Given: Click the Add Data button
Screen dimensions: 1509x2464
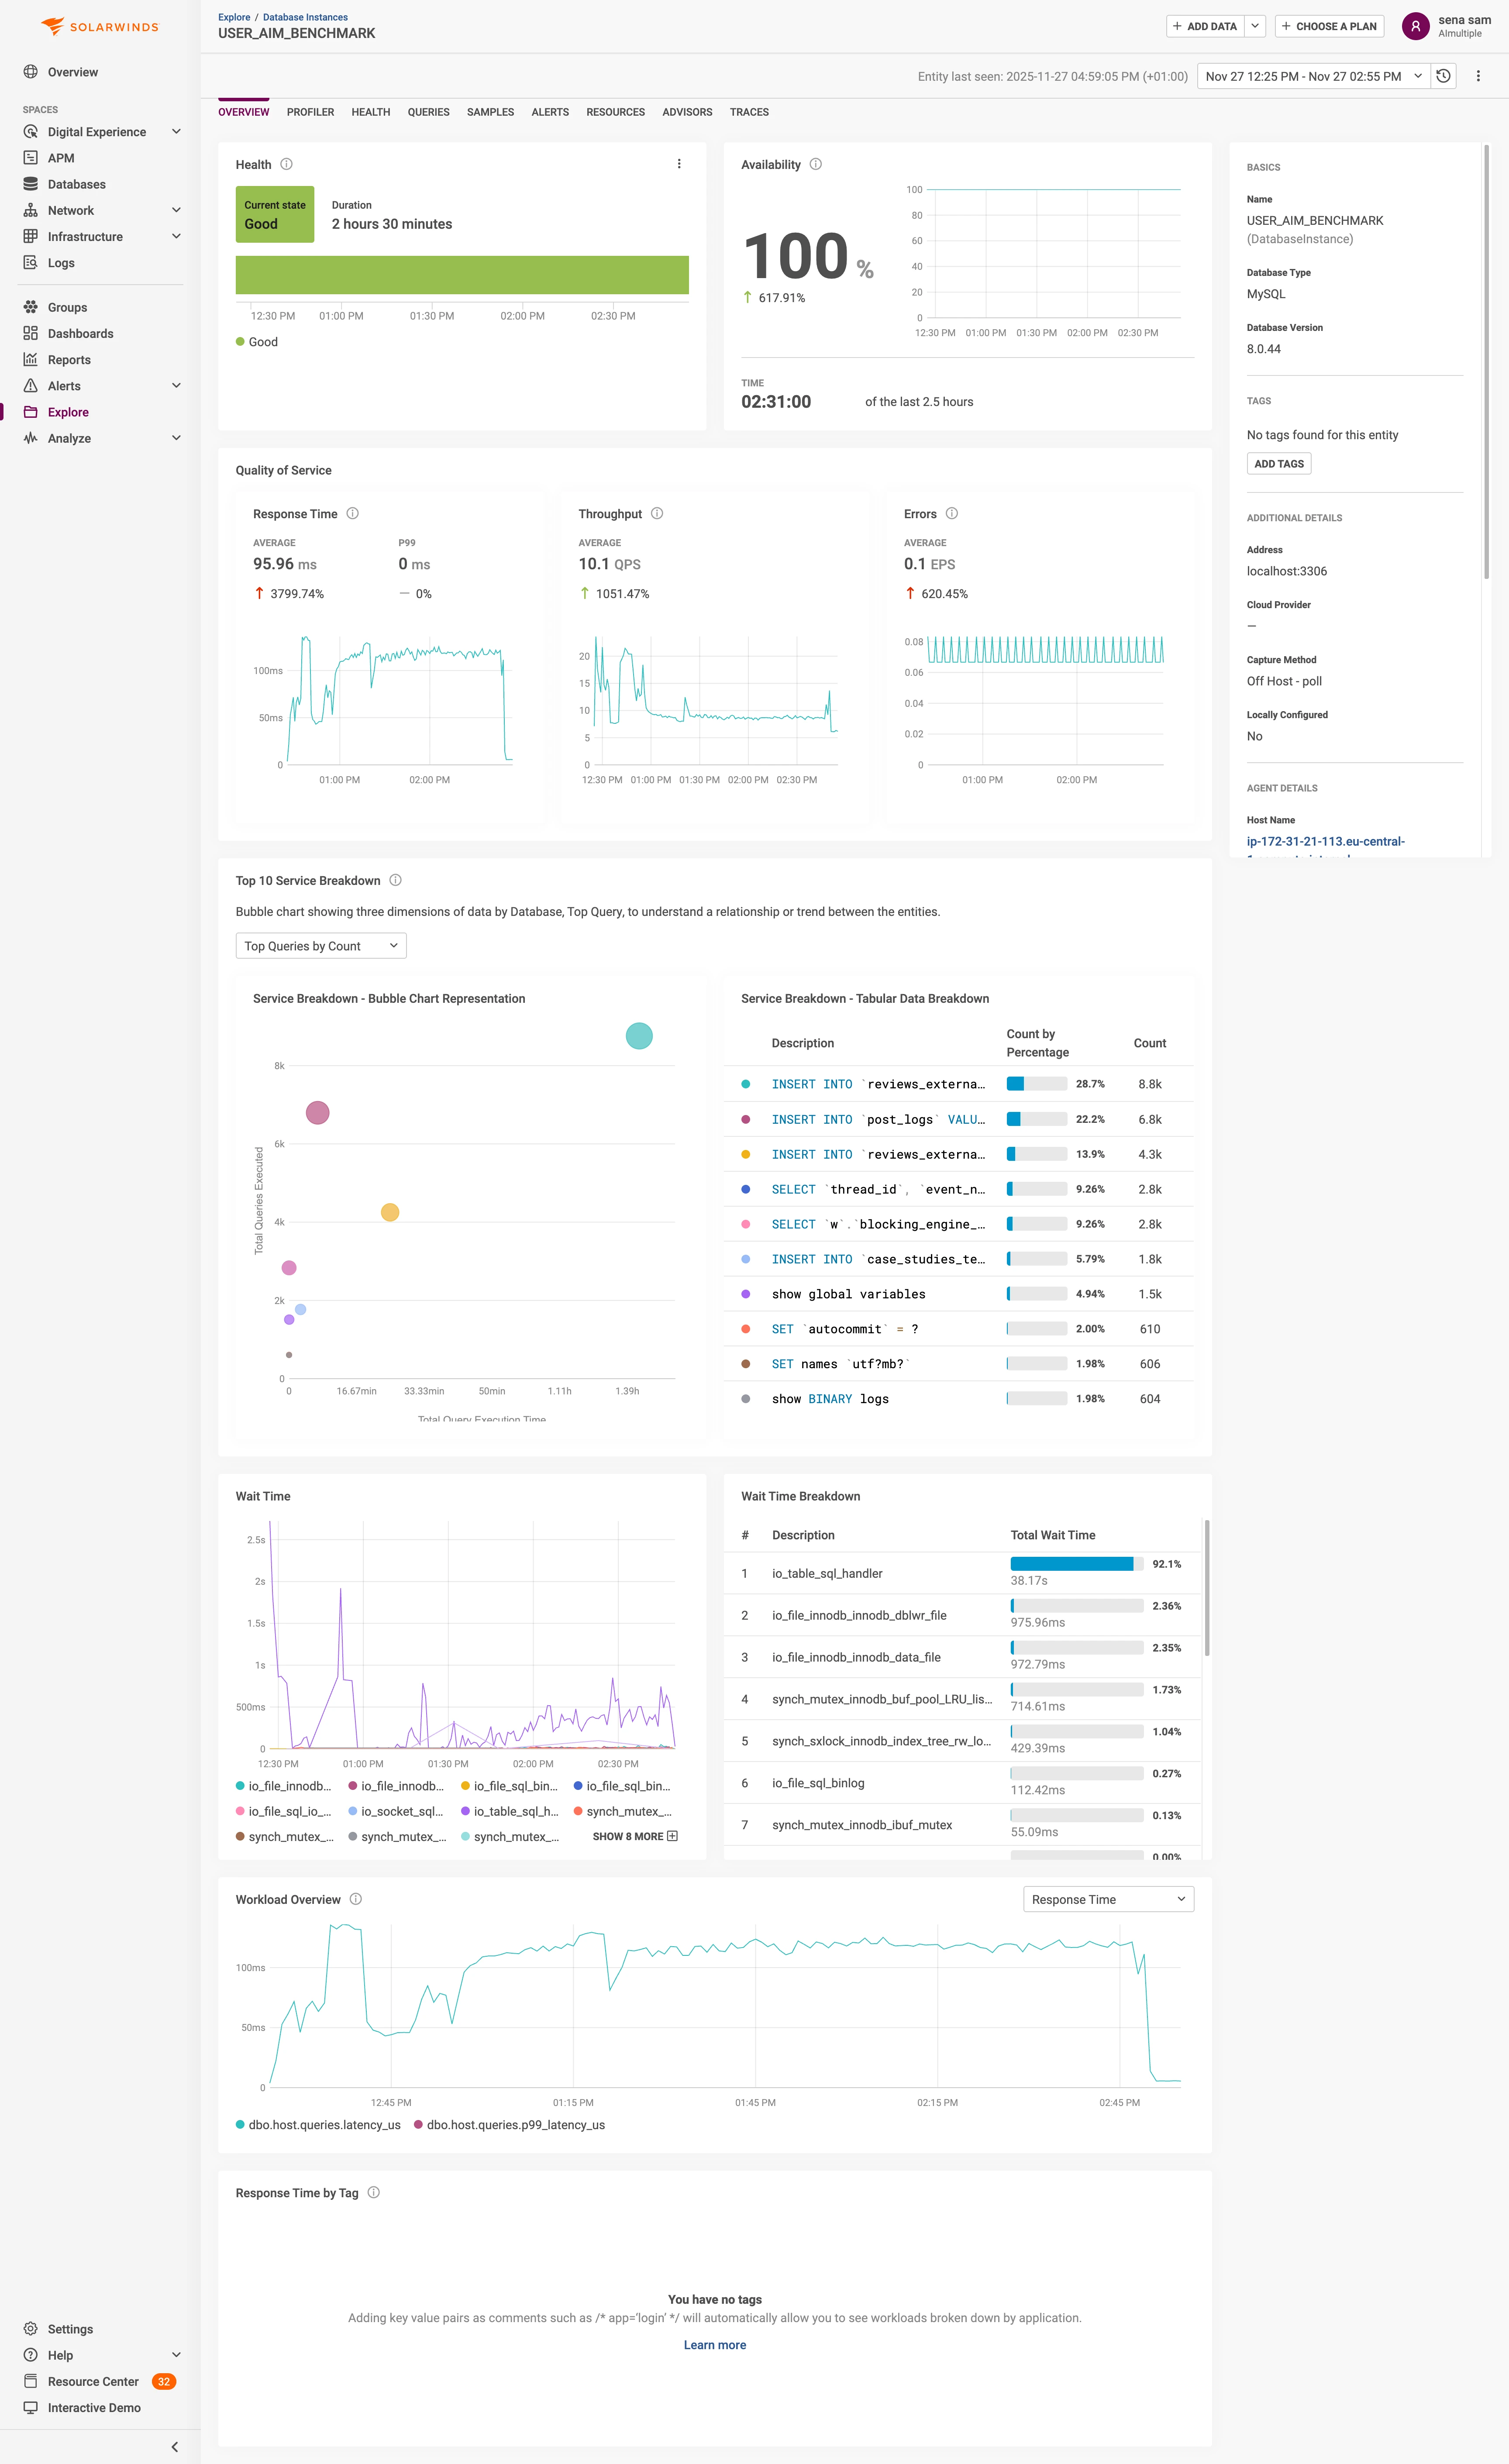Looking at the screenshot, I should (x=1205, y=26).
